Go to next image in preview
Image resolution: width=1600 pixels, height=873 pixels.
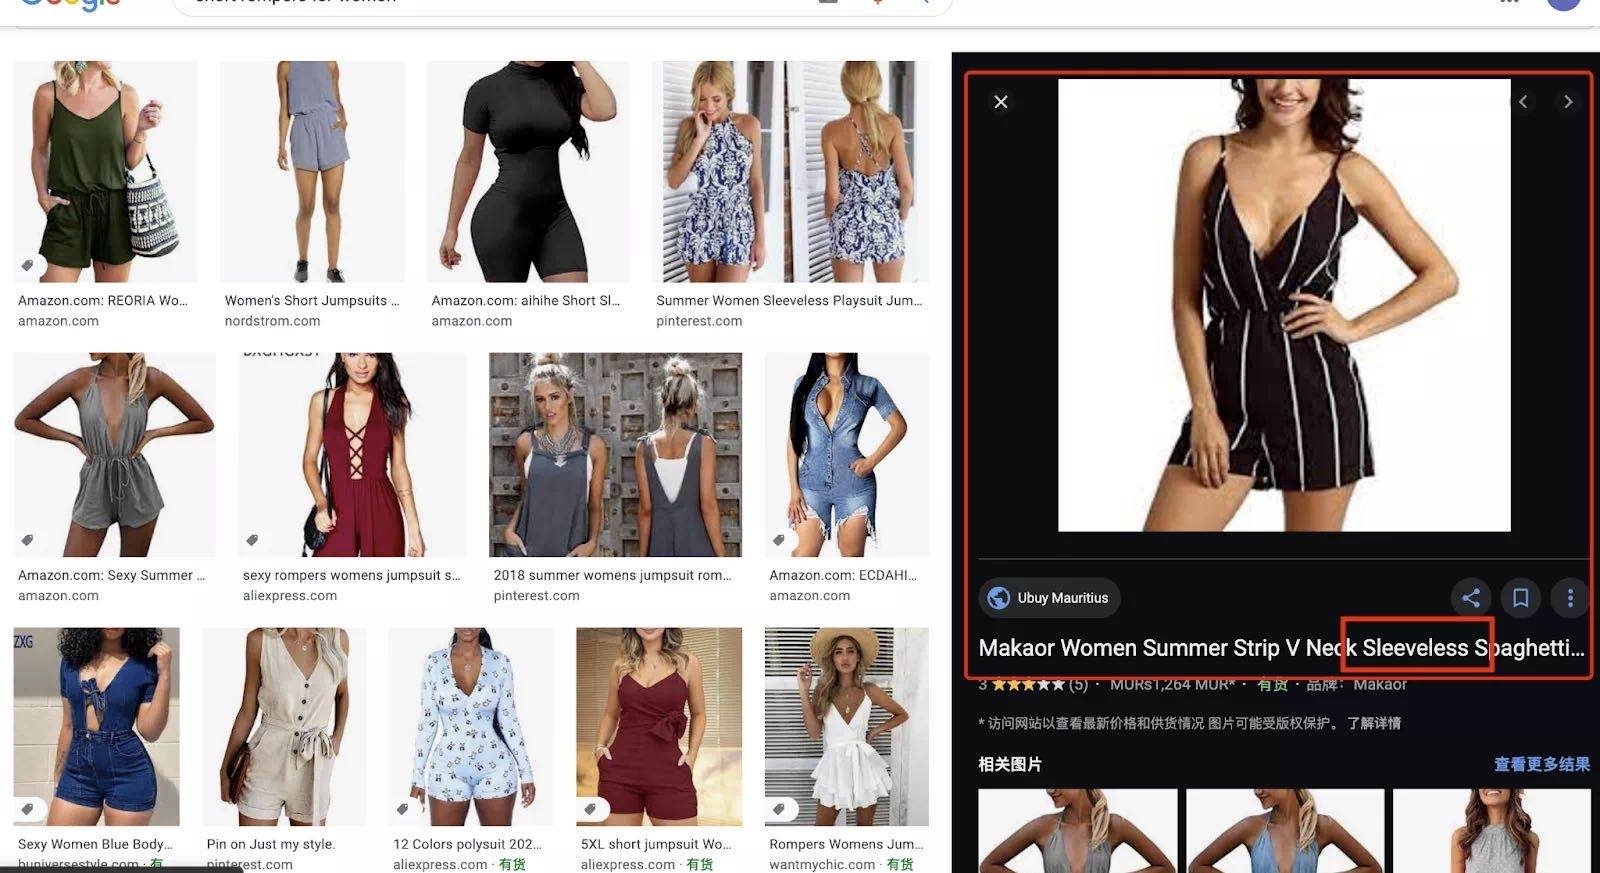(1567, 102)
